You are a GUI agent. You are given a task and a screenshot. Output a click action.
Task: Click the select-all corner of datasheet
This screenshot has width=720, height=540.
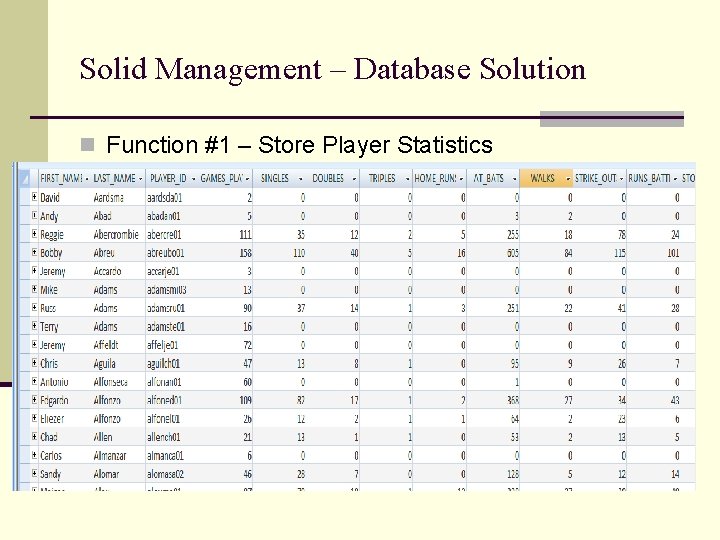pyautogui.click(x=25, y=178)
